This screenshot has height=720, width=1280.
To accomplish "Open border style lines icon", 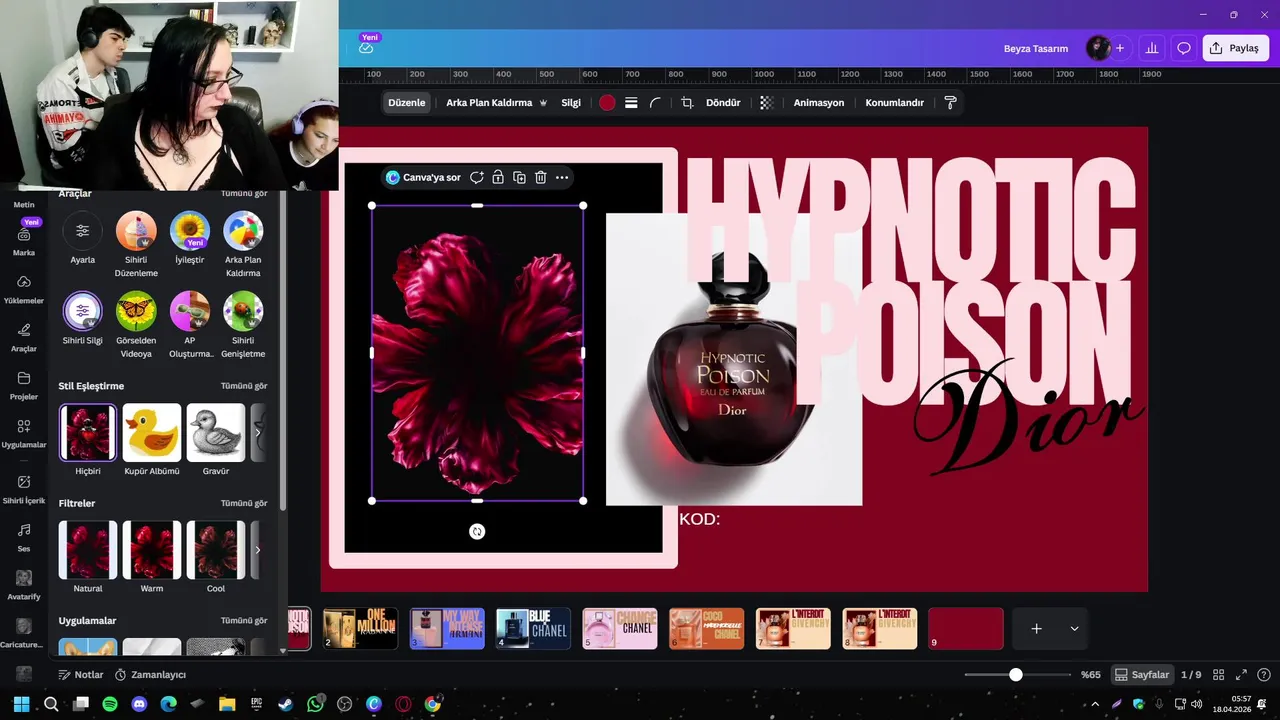I will (631, 102).
